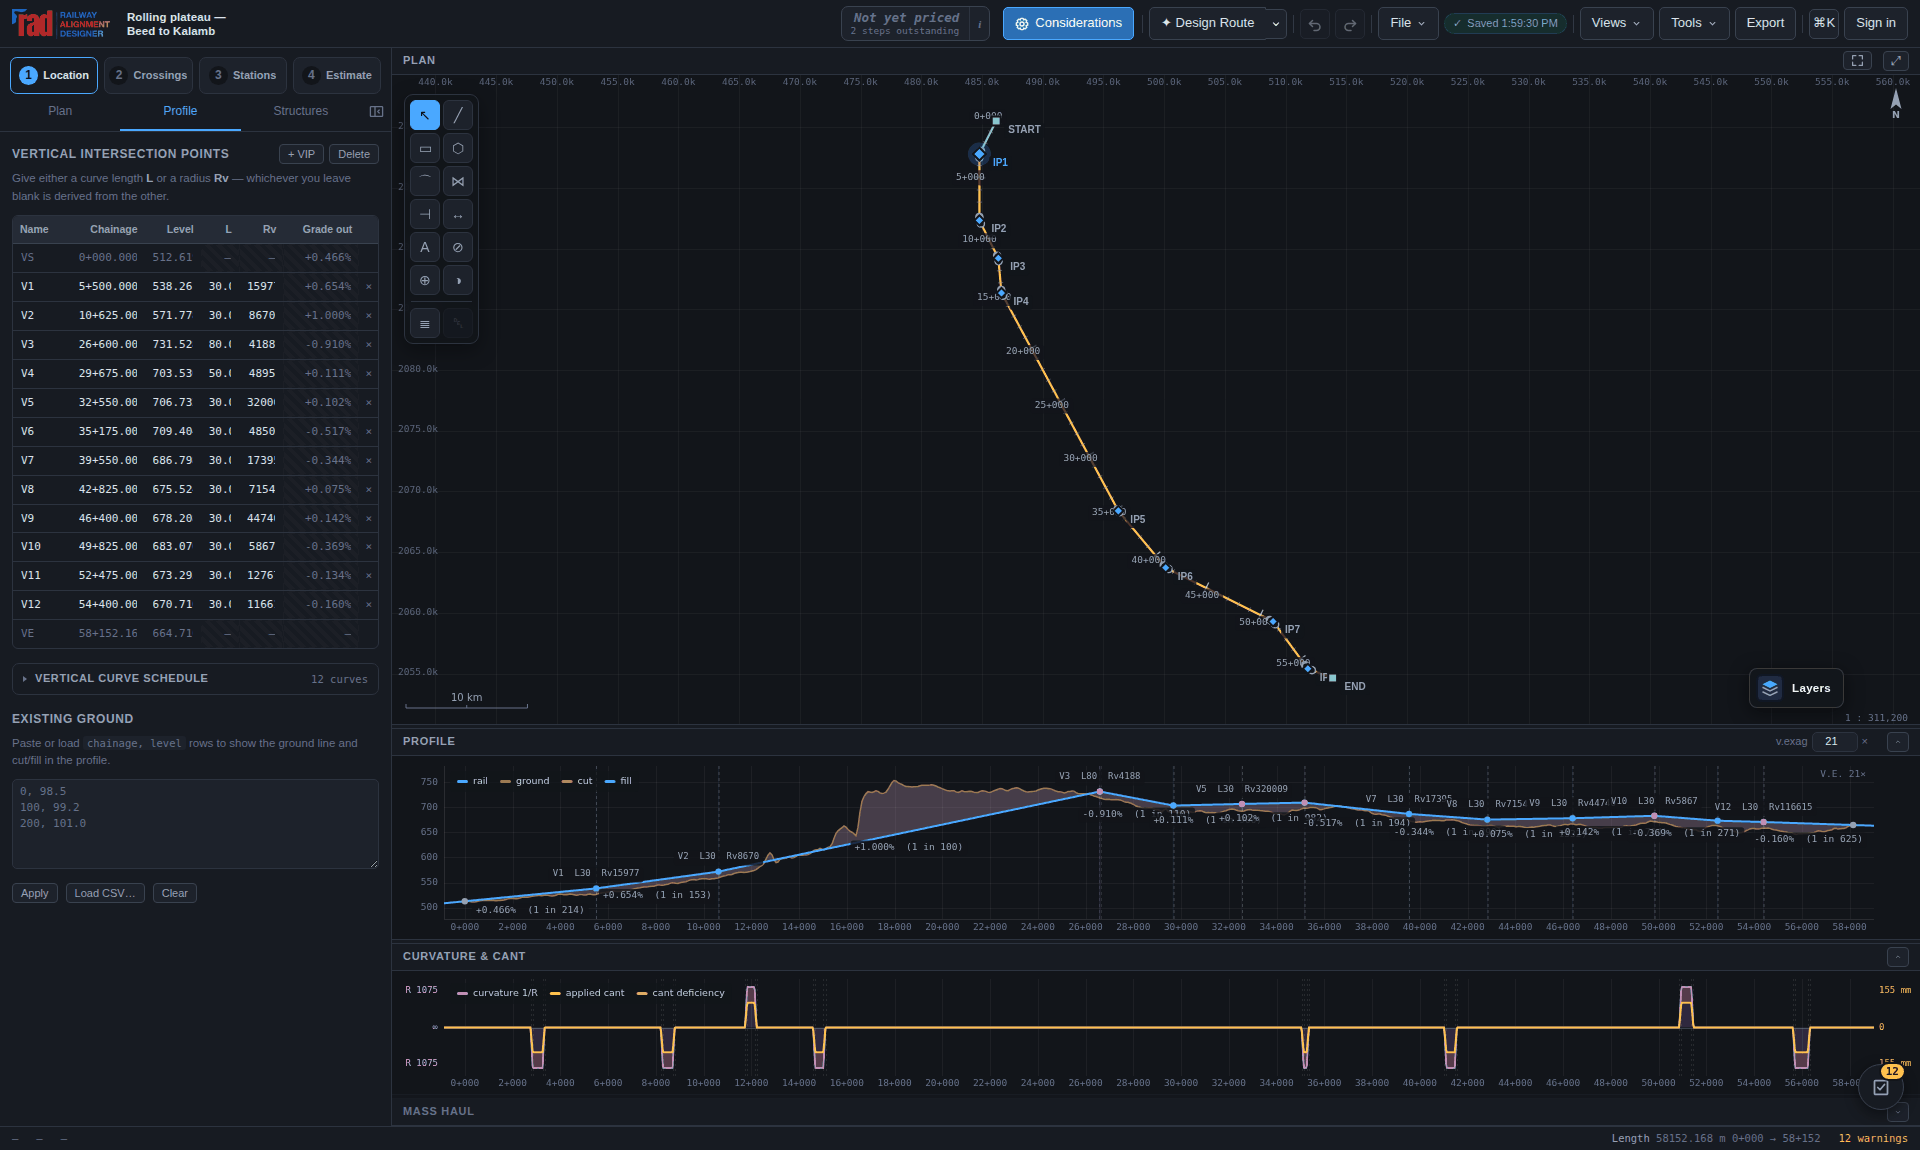1920x1150 pixels.
Task: Open the warnings checklist badge with 12
Action: click(x=1881, y=1085)
